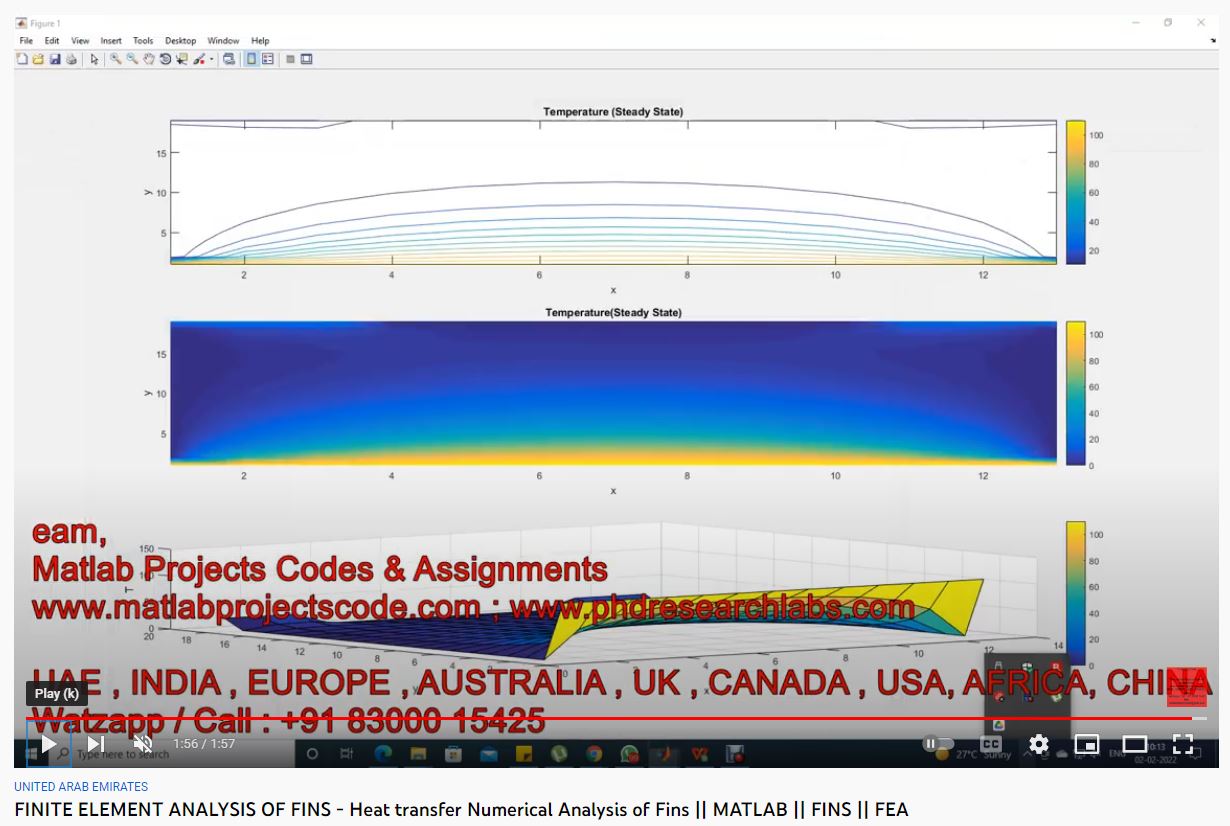1230x826 pixels.
Task: Click the Print Figure icon
Action: pos(71,59)
